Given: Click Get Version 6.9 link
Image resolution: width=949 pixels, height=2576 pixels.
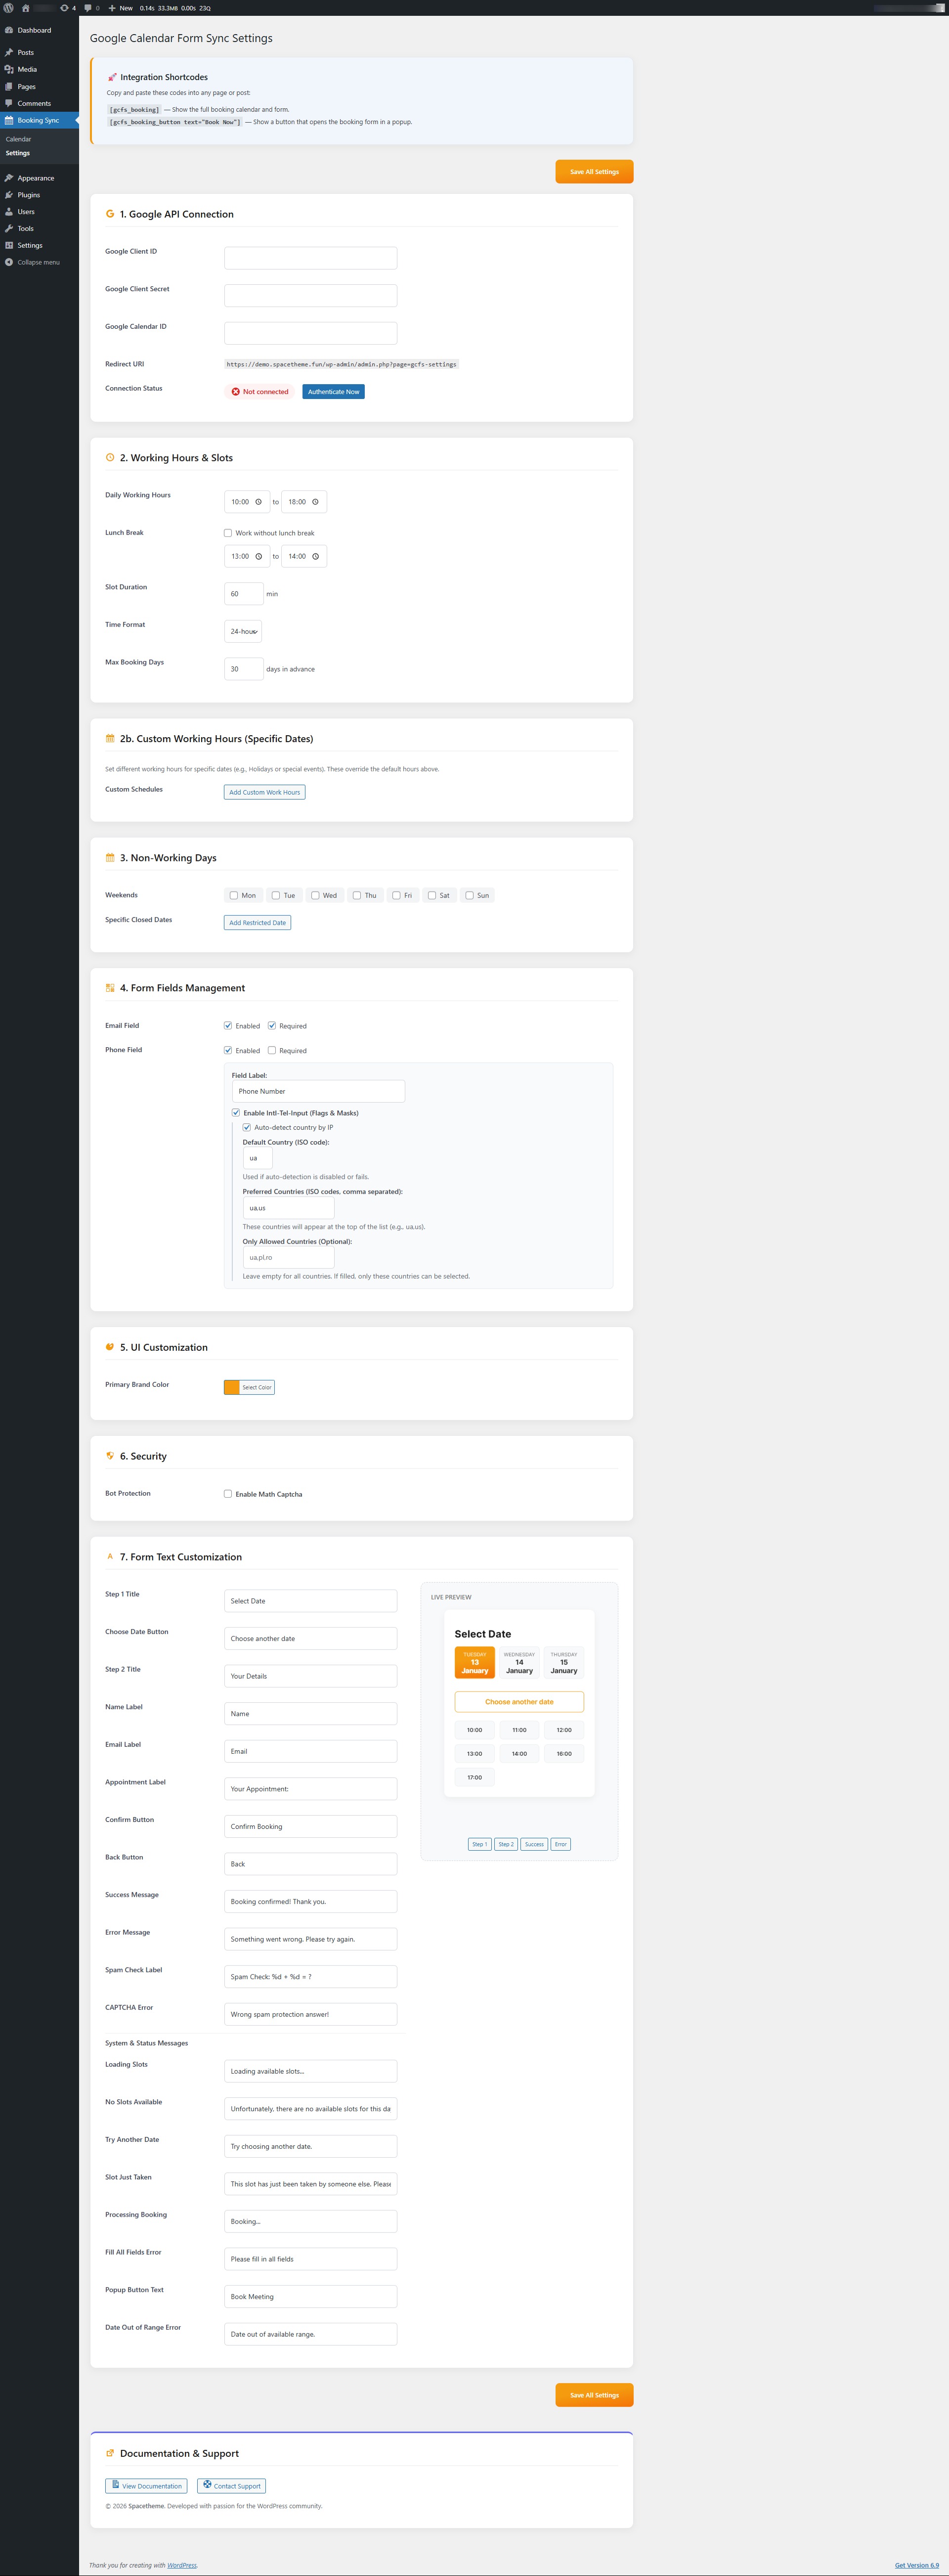Looking at the screenshot, I should (x=917, y=2565).
